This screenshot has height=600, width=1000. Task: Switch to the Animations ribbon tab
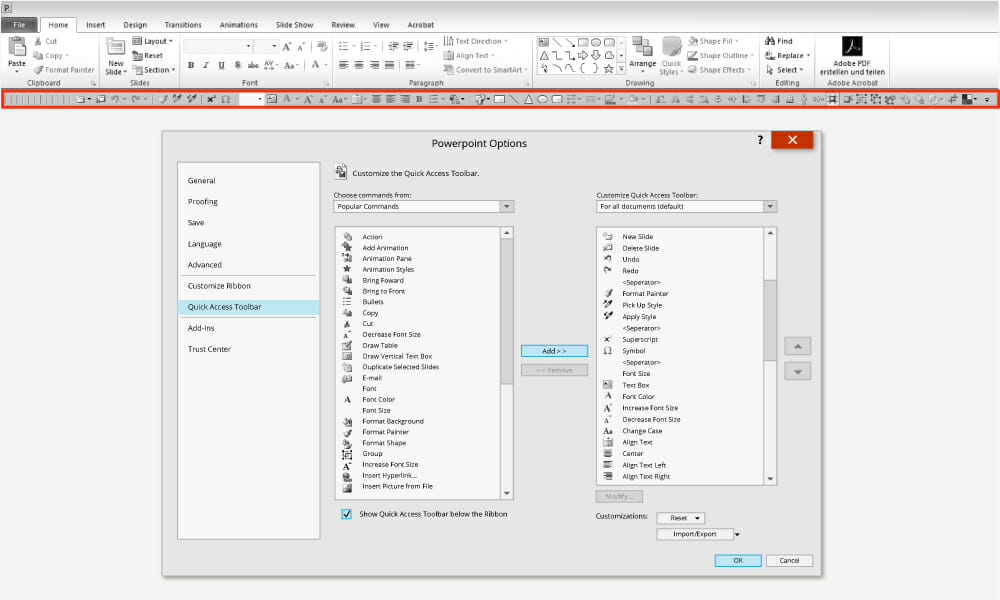click(239, 25)
